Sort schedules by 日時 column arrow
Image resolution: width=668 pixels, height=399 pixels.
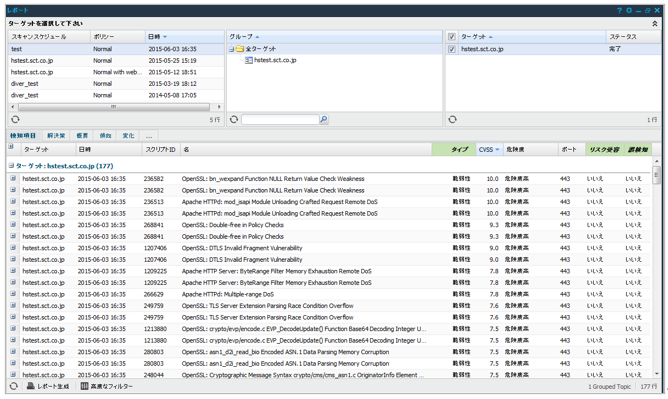pos(165,37)
